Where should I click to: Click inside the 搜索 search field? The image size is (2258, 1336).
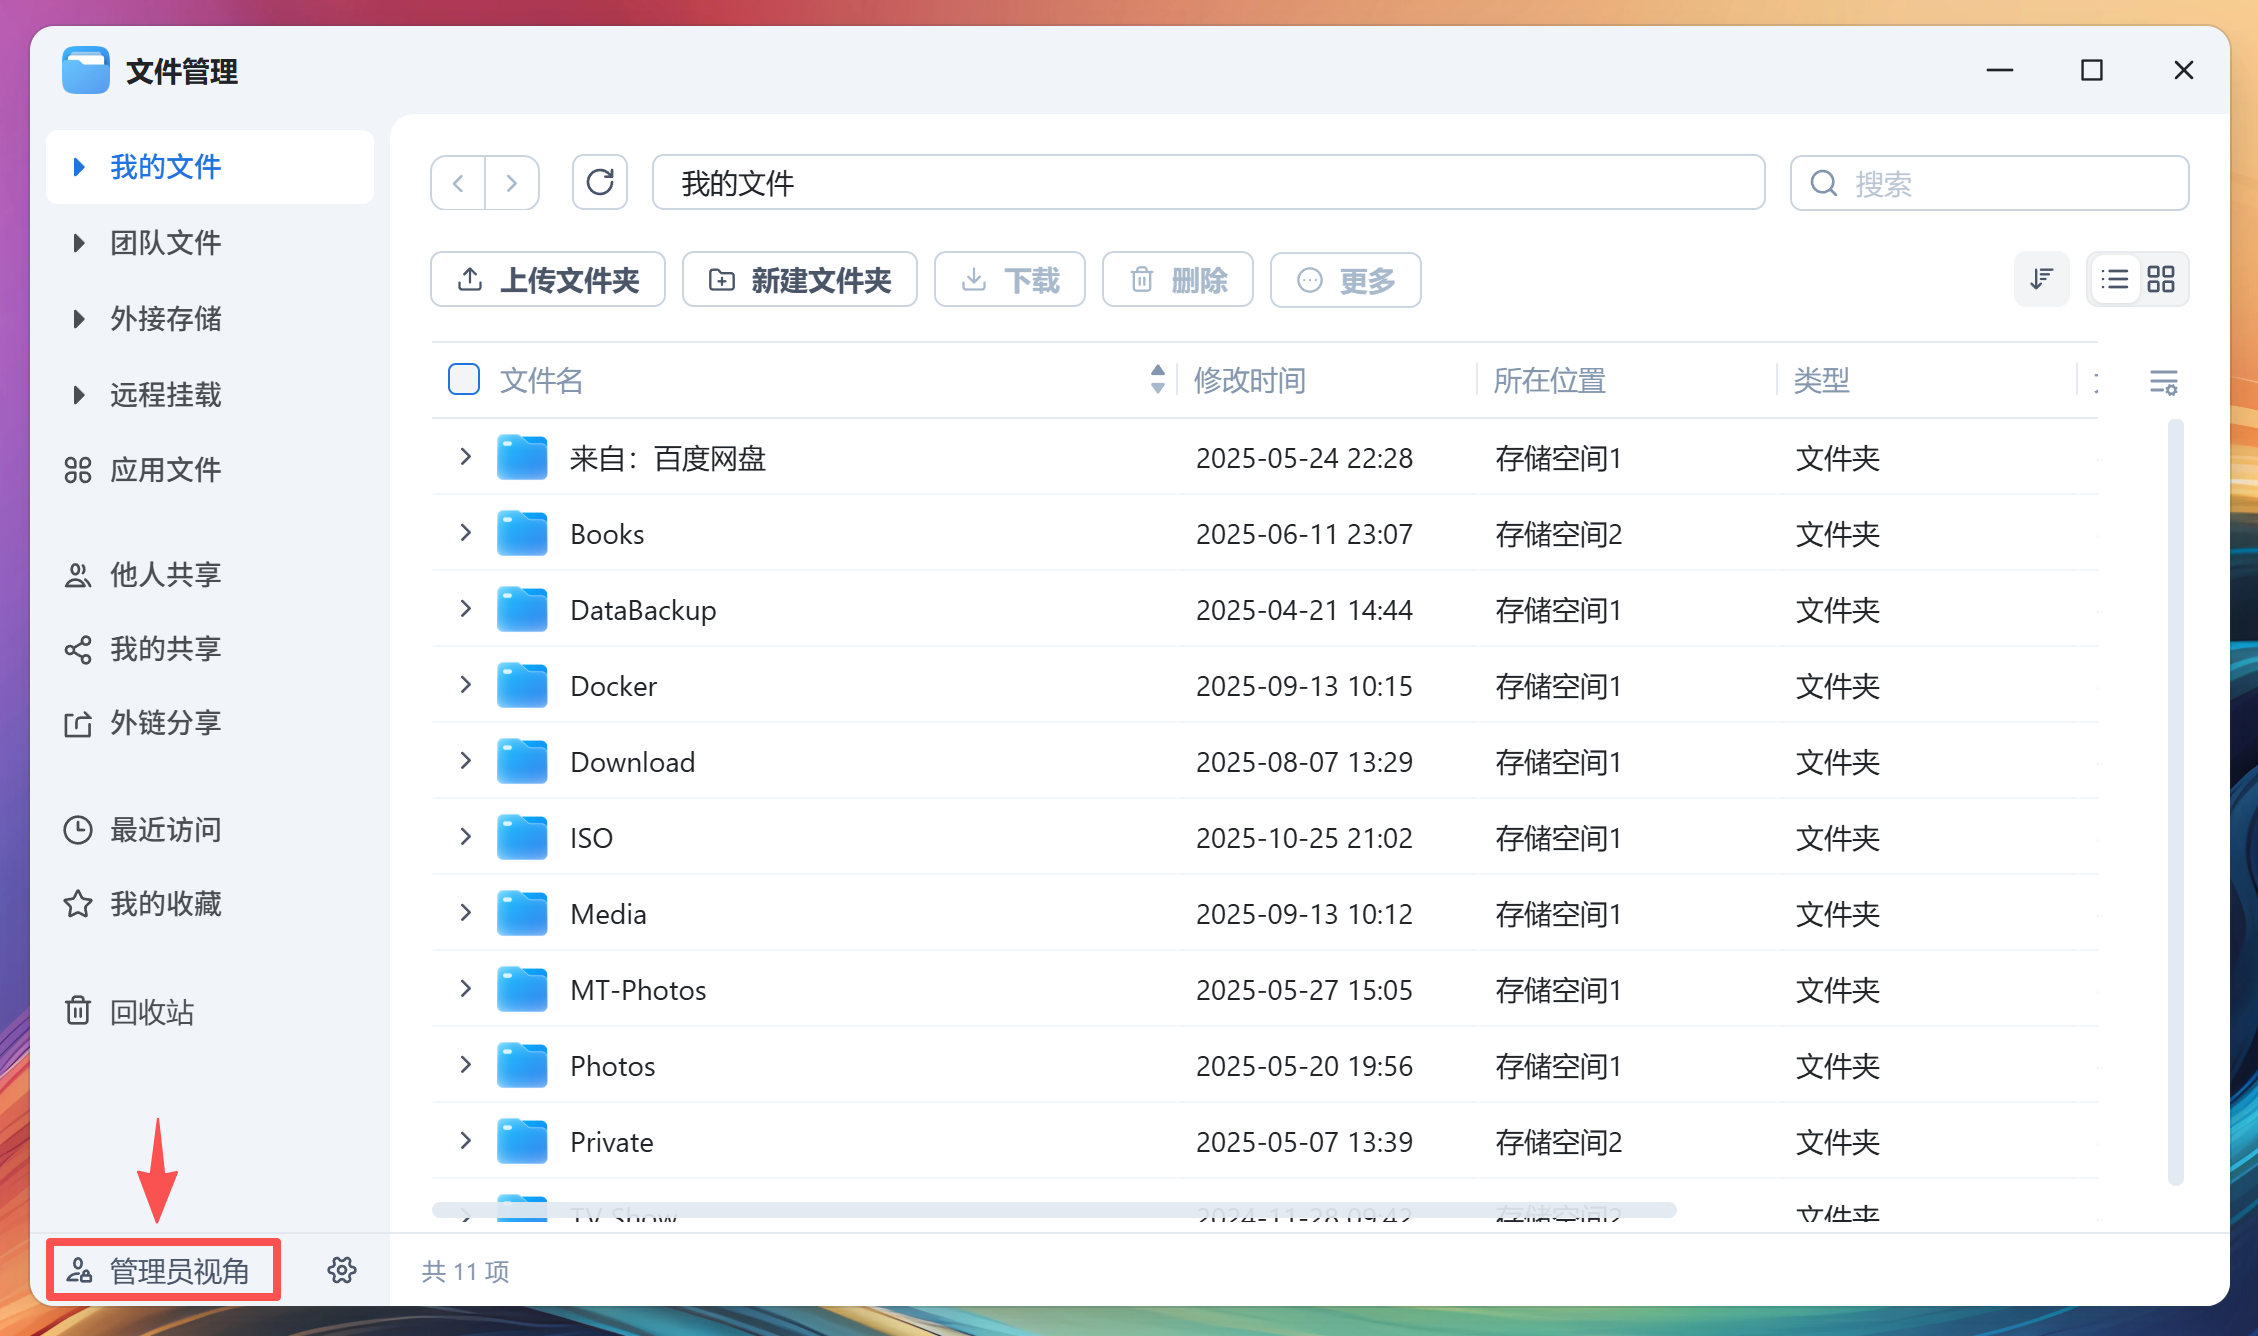click(1988, 183)
